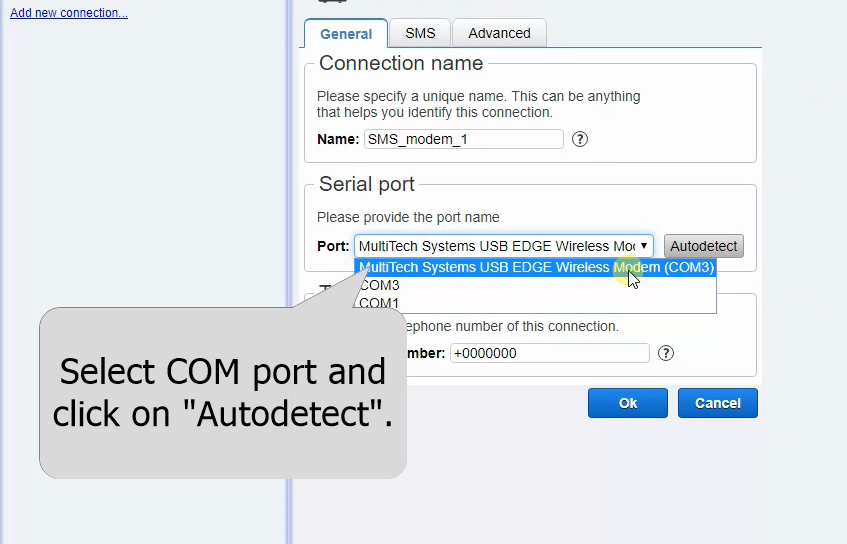The image size is (847, 544).
Task: Confirm with the Ok button
Action: click(x=628, y=403)
